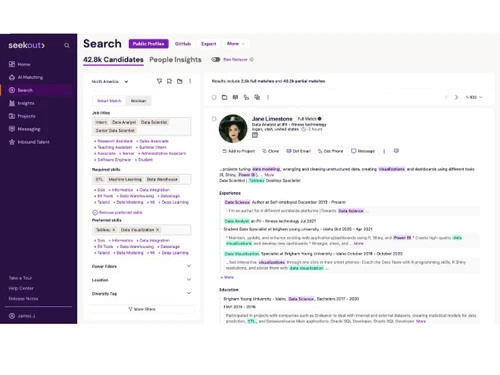This screenshot has width=500, height=375.
Task: Open the Jane Limestone profile name link
Action: point(272,119)
